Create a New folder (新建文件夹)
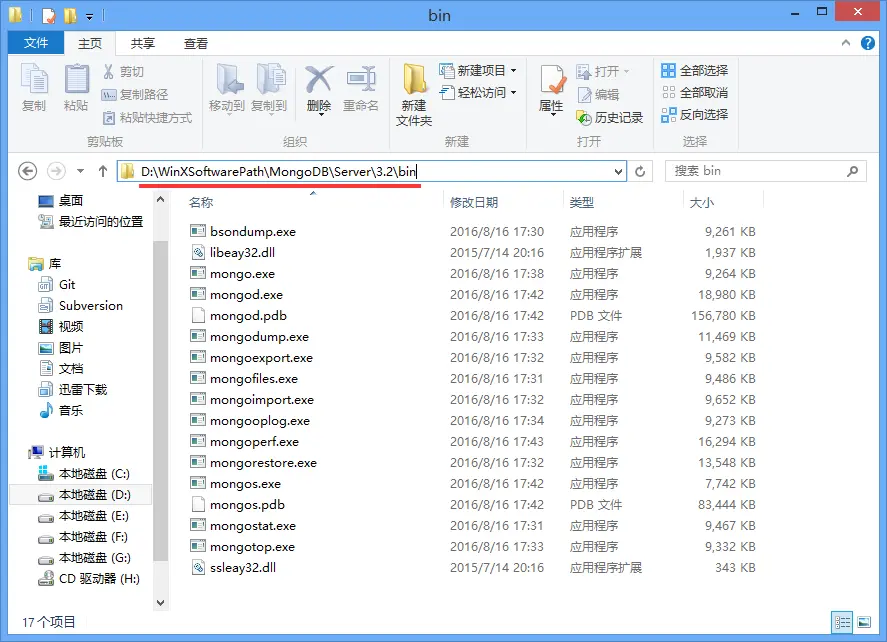Image resolution: width=887 pixels, height=642 pixels. [414, 94]
